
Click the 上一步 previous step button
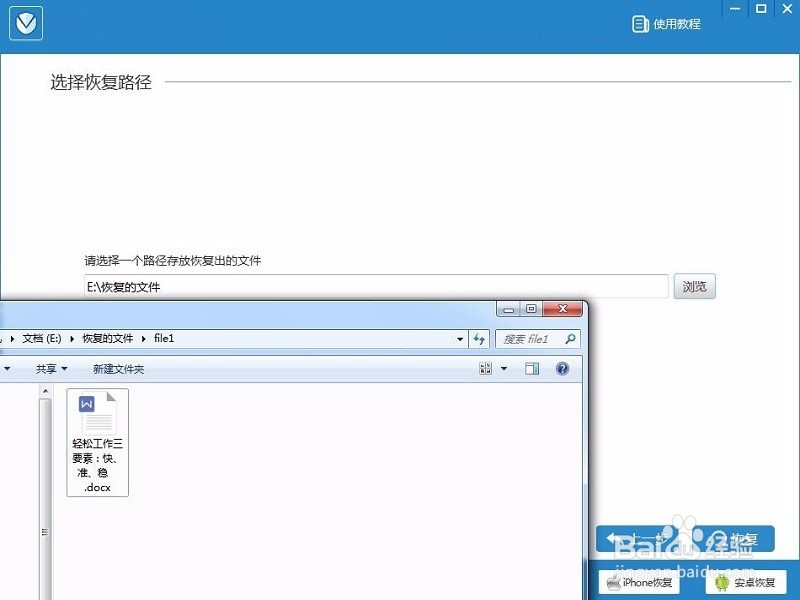click(639, 538)
